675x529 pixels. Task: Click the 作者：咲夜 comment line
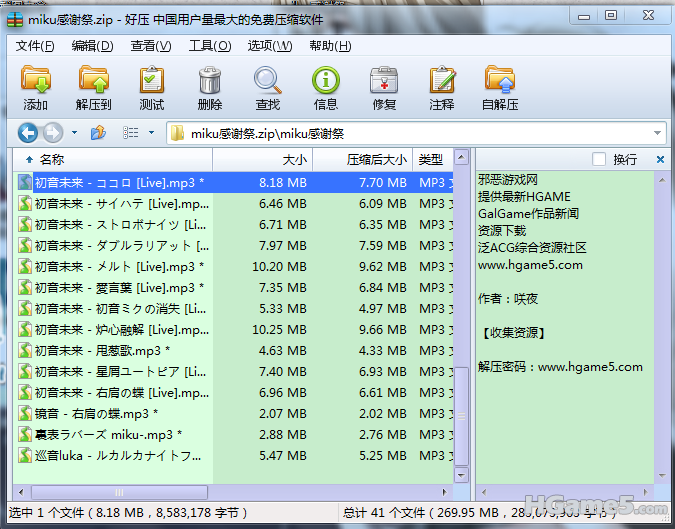[x=508, y=298]
